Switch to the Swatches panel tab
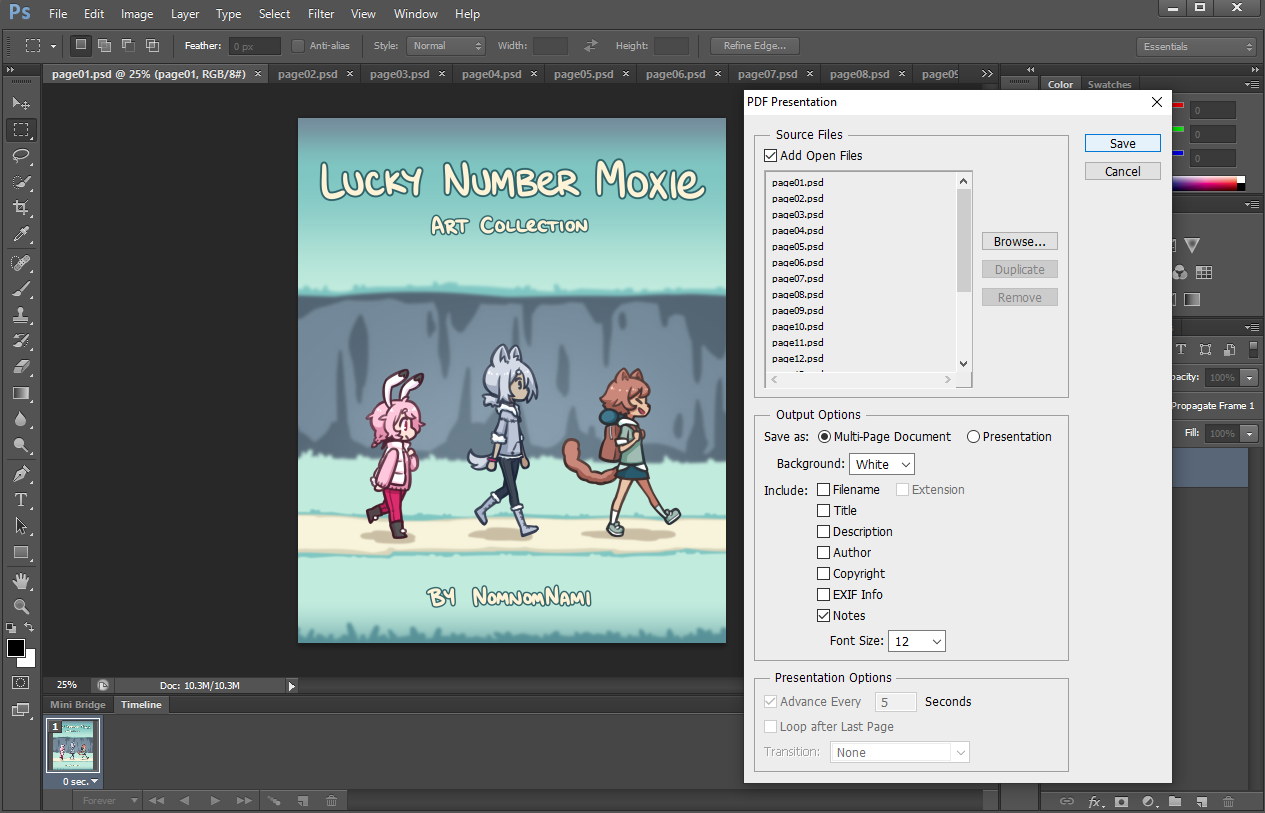 click(1110, 85)
